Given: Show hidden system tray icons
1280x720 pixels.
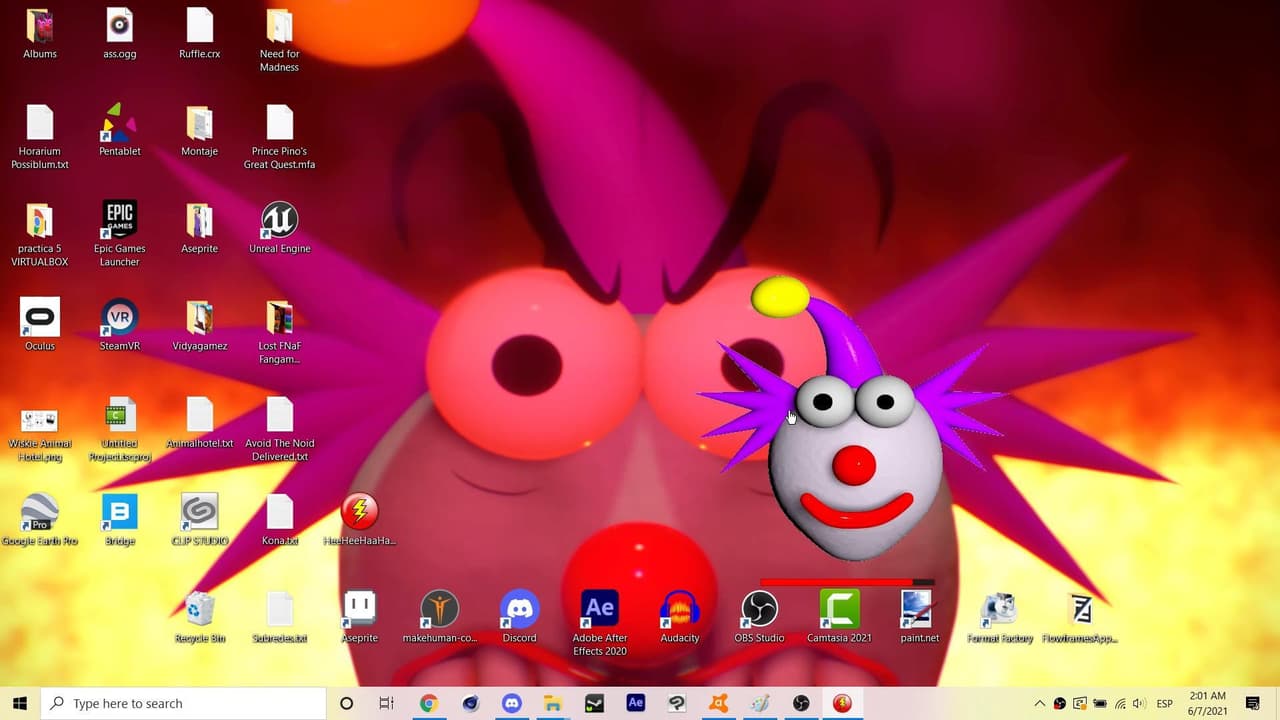Looking at the screenshot, I should tap(1039, 704).
